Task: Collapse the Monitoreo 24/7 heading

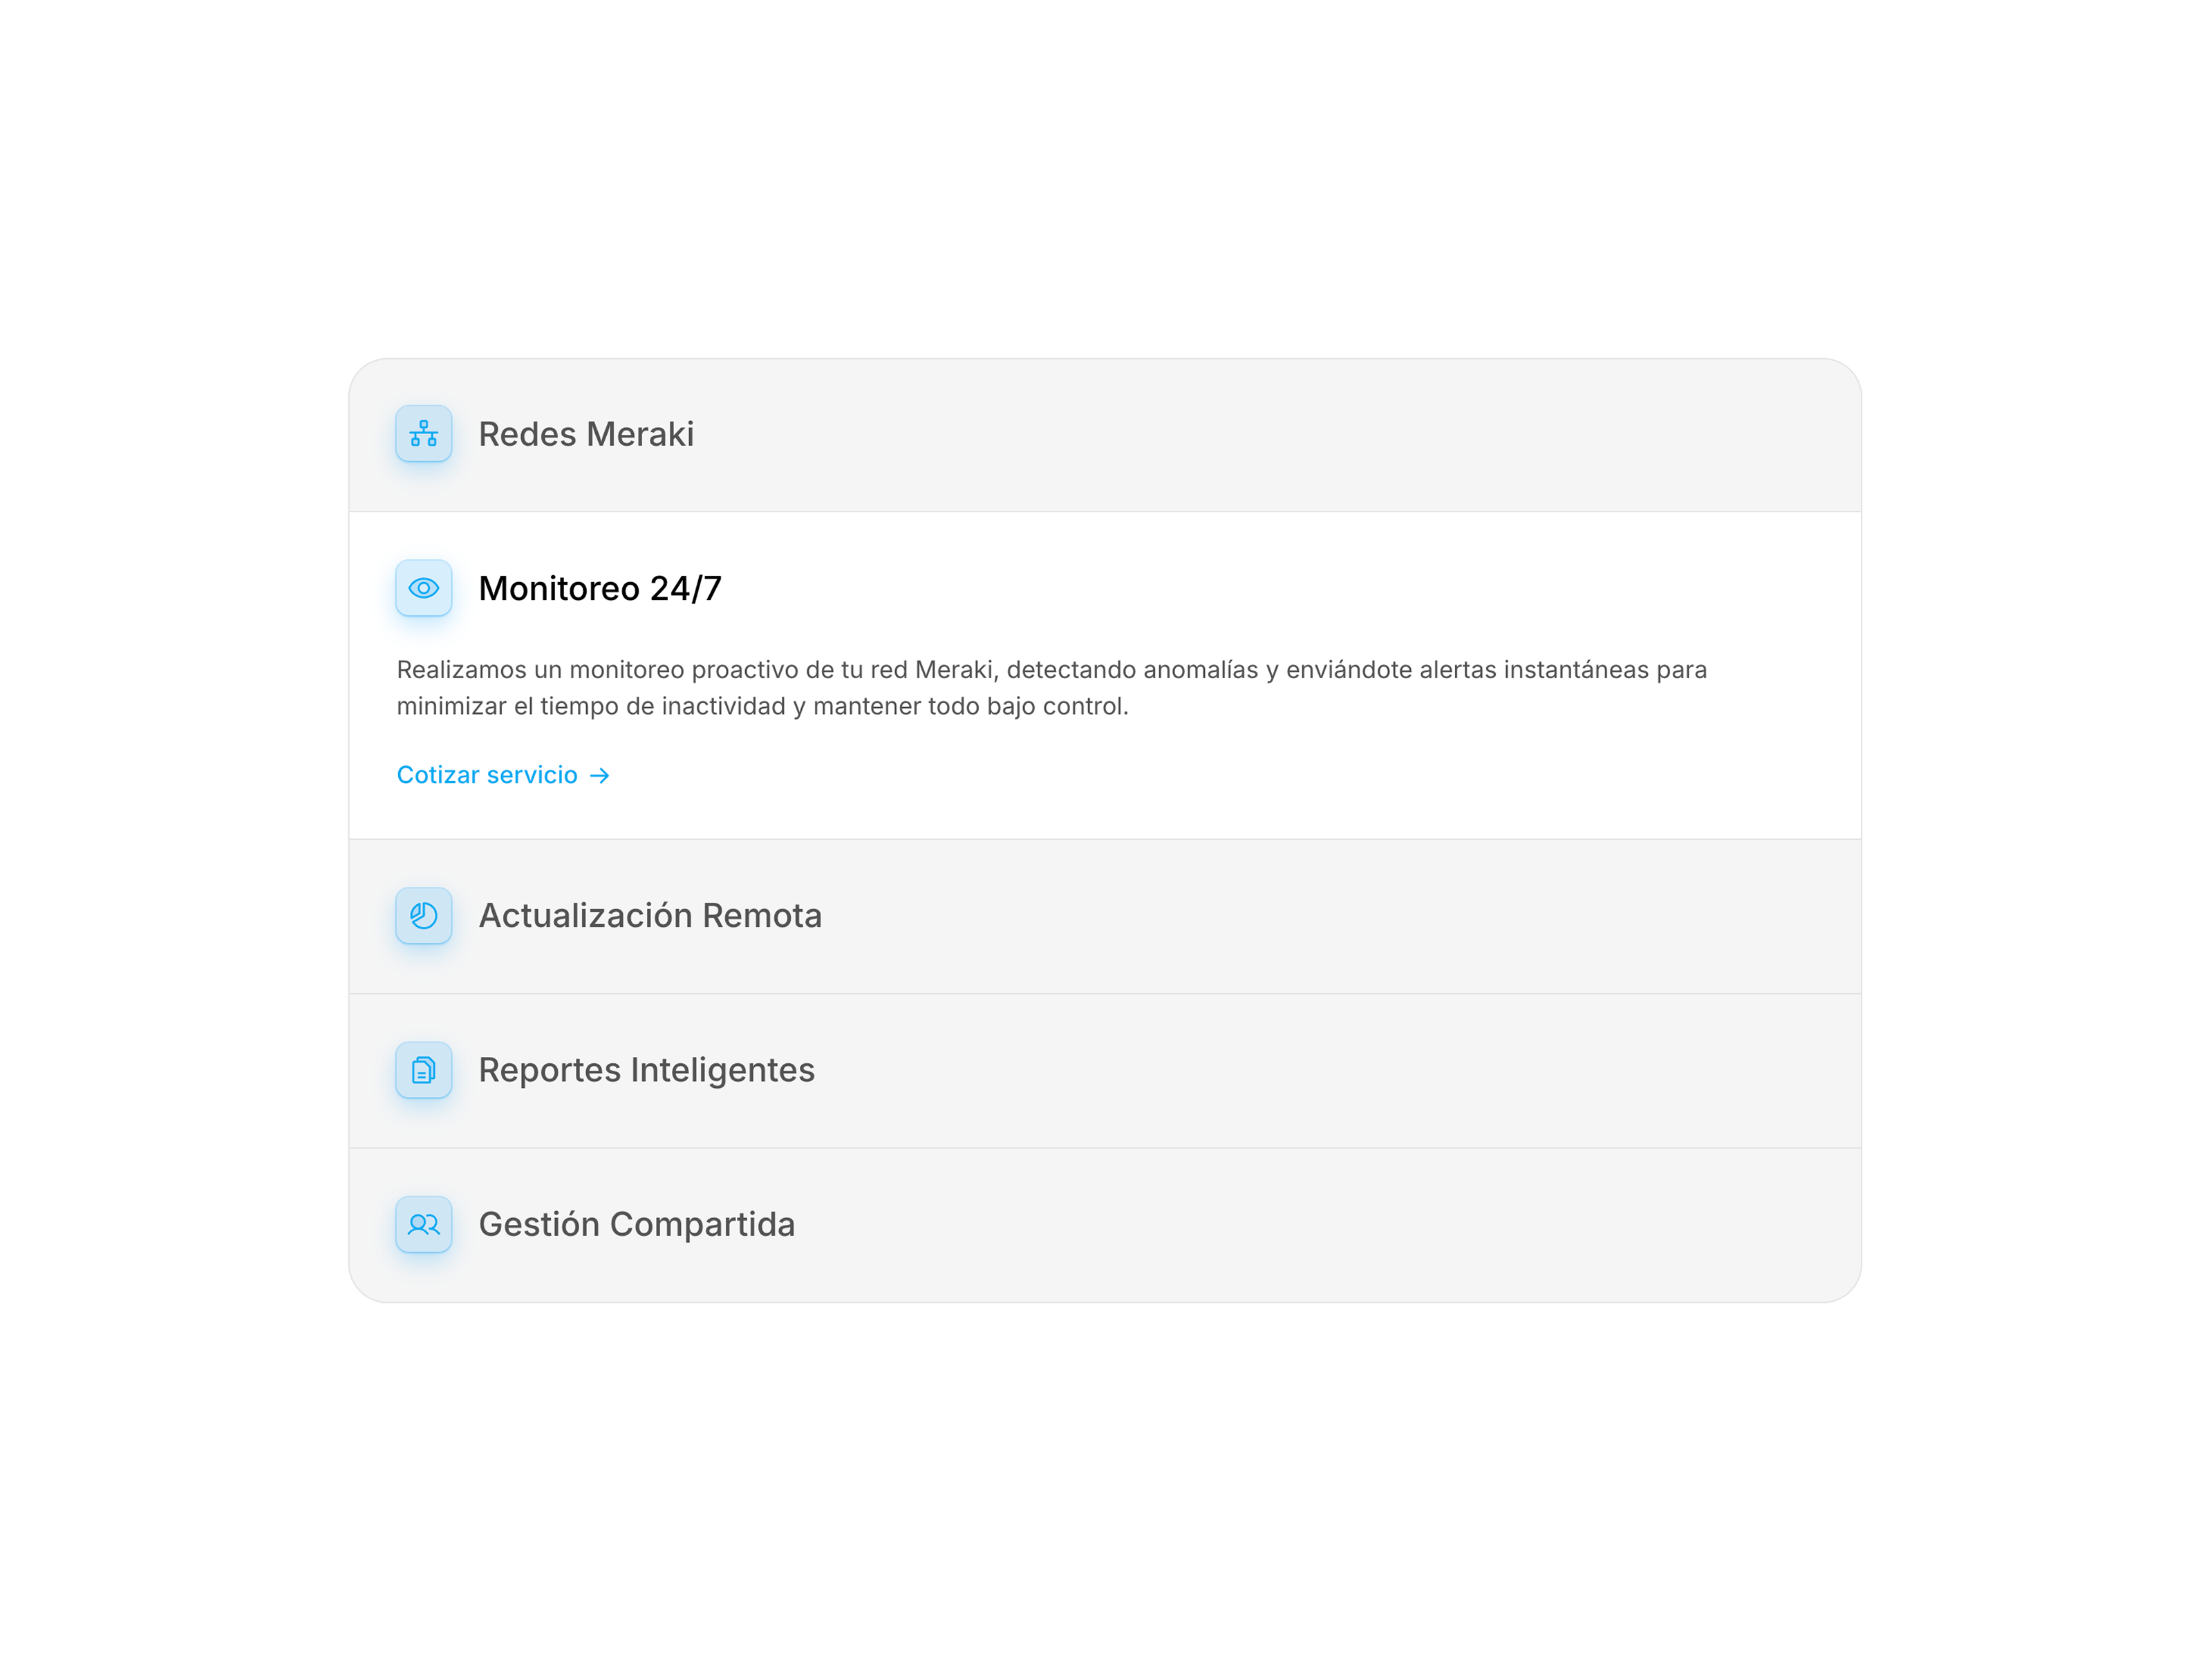Action: coord(600,588)
